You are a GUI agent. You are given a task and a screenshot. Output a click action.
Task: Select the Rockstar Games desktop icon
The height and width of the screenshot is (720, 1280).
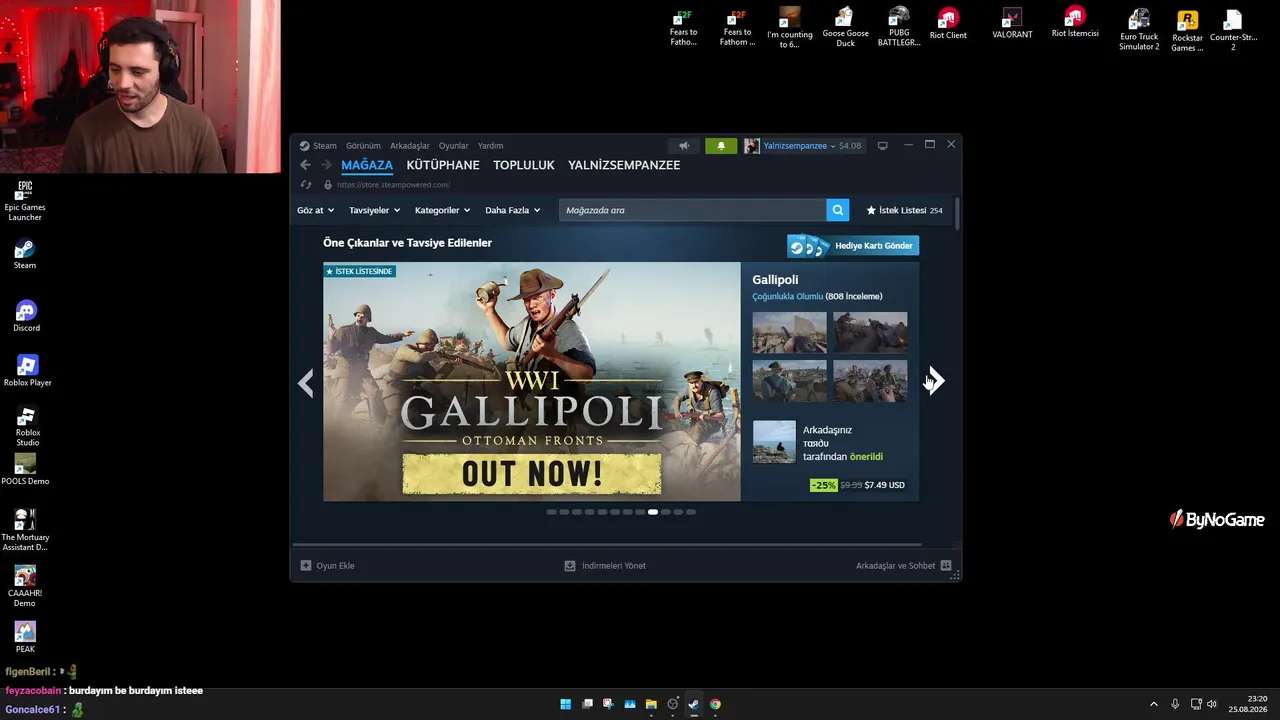coord(1187,31)
